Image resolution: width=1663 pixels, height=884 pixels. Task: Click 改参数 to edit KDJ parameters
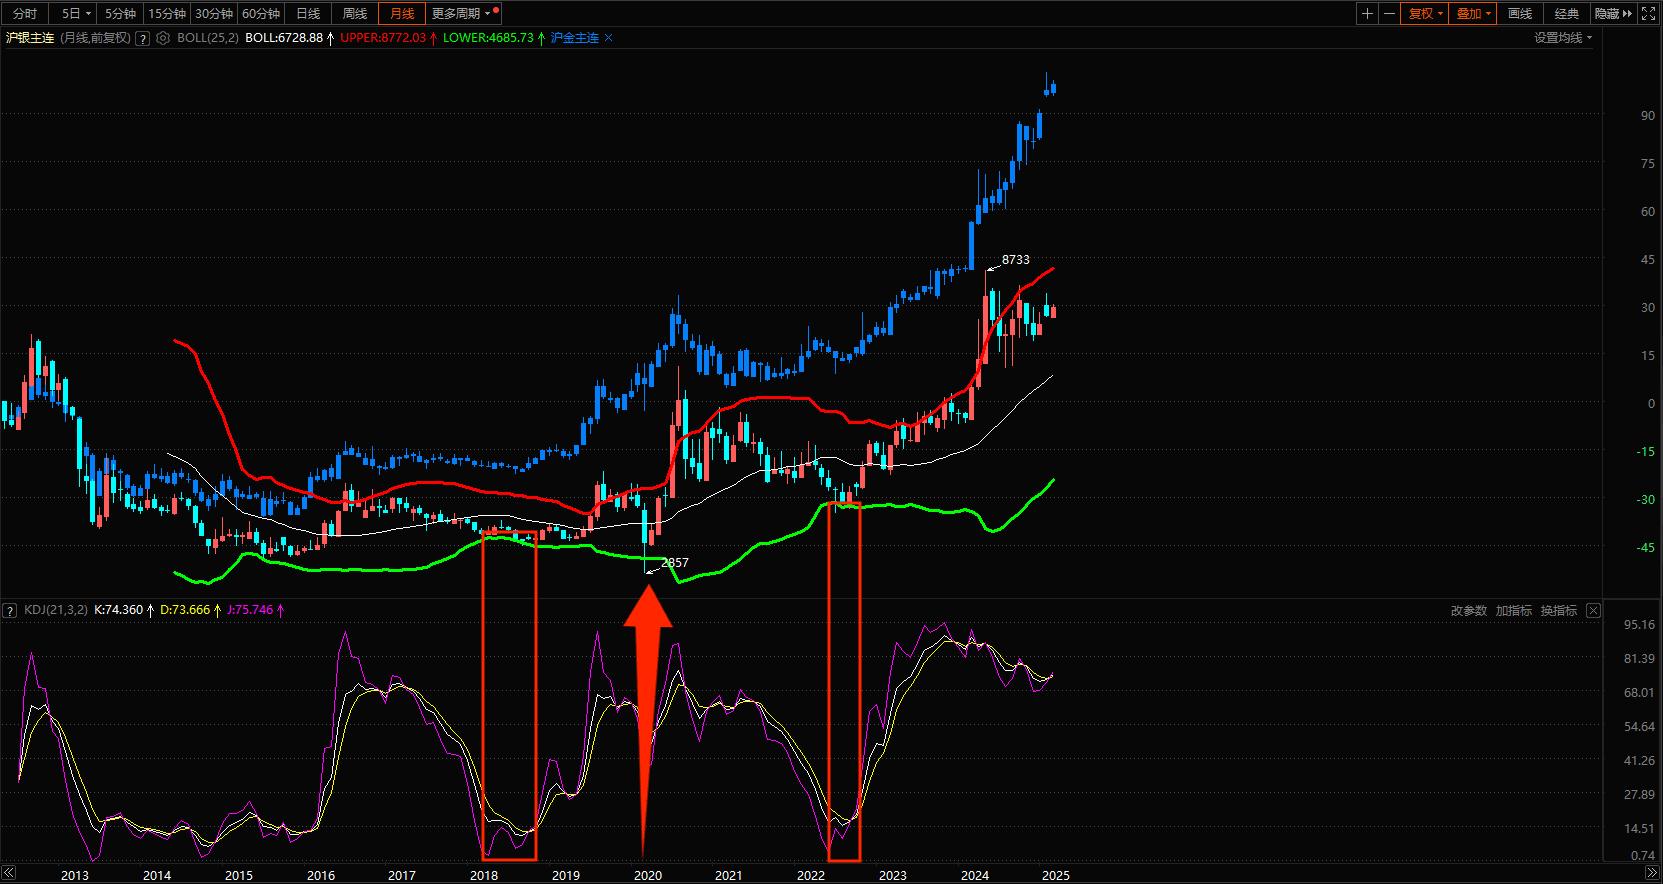[x=1468, y=610]
